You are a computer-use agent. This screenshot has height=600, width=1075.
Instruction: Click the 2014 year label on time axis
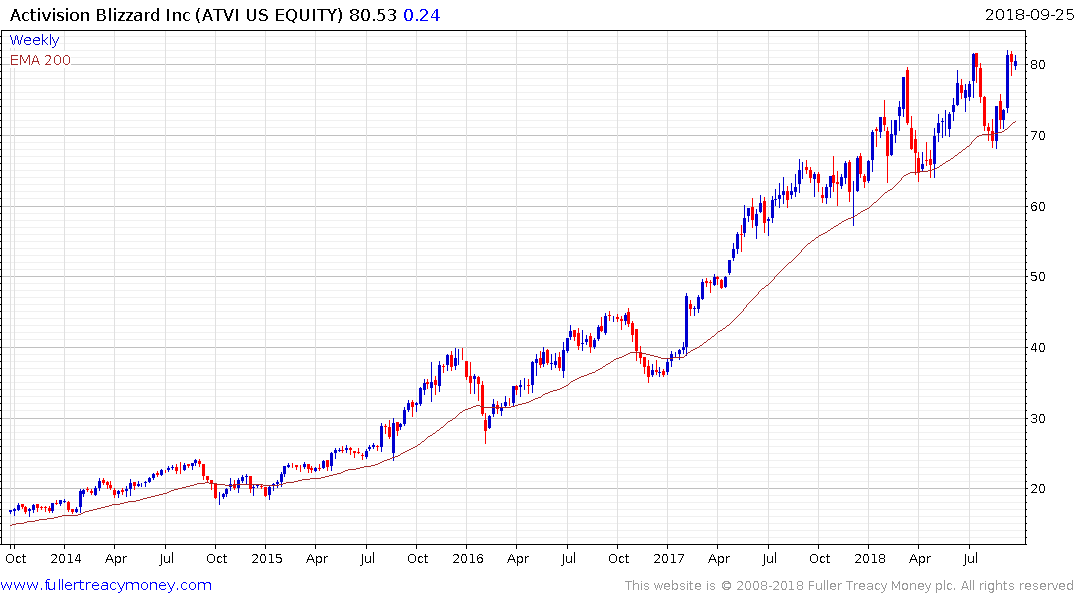[x=66, y=558]
